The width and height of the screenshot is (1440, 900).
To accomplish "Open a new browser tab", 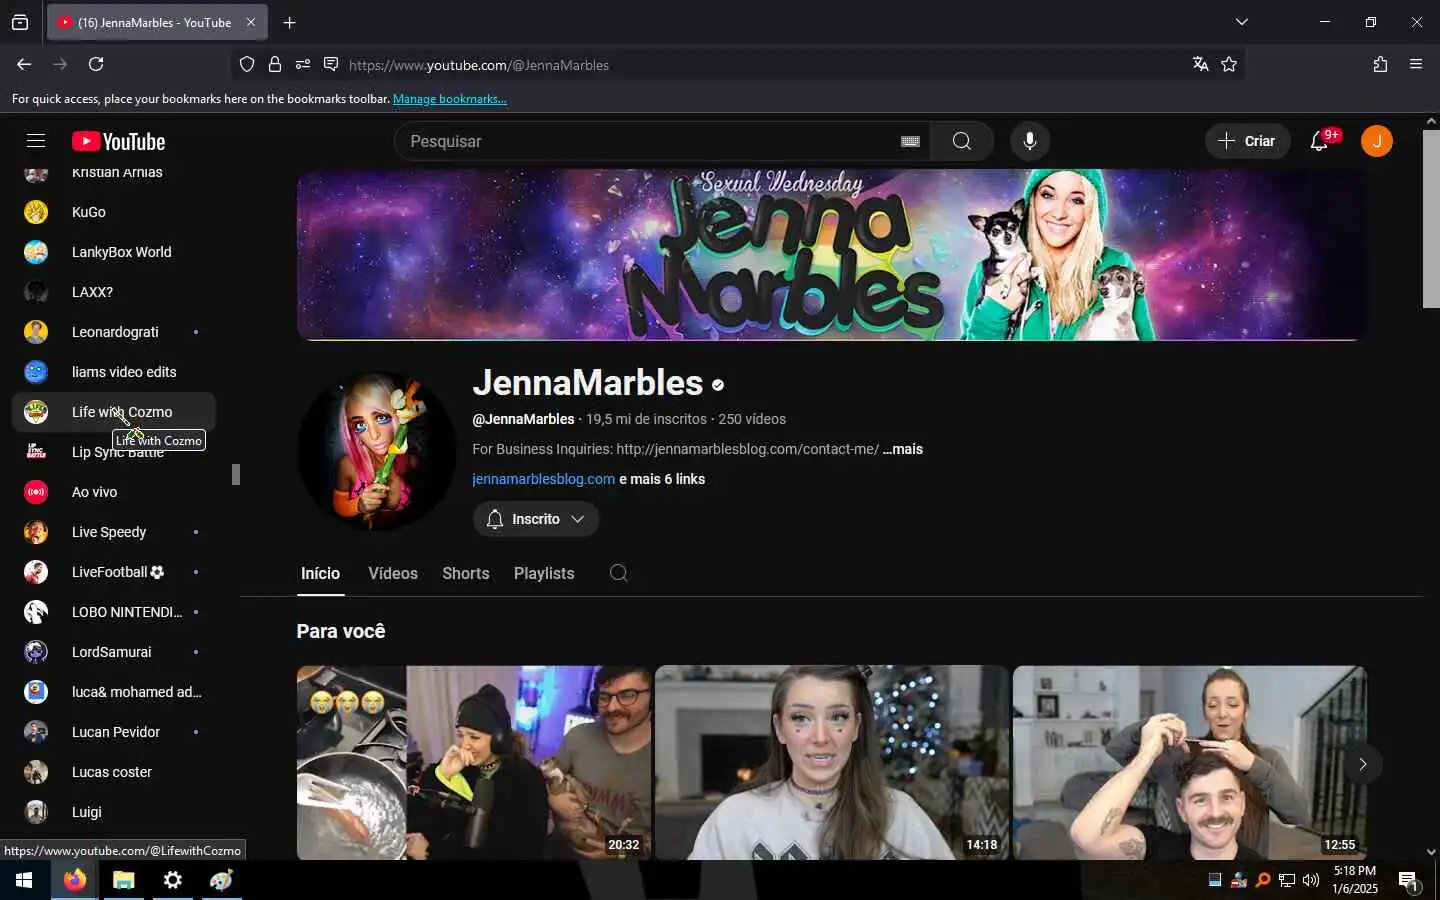I will click(289, 22).
